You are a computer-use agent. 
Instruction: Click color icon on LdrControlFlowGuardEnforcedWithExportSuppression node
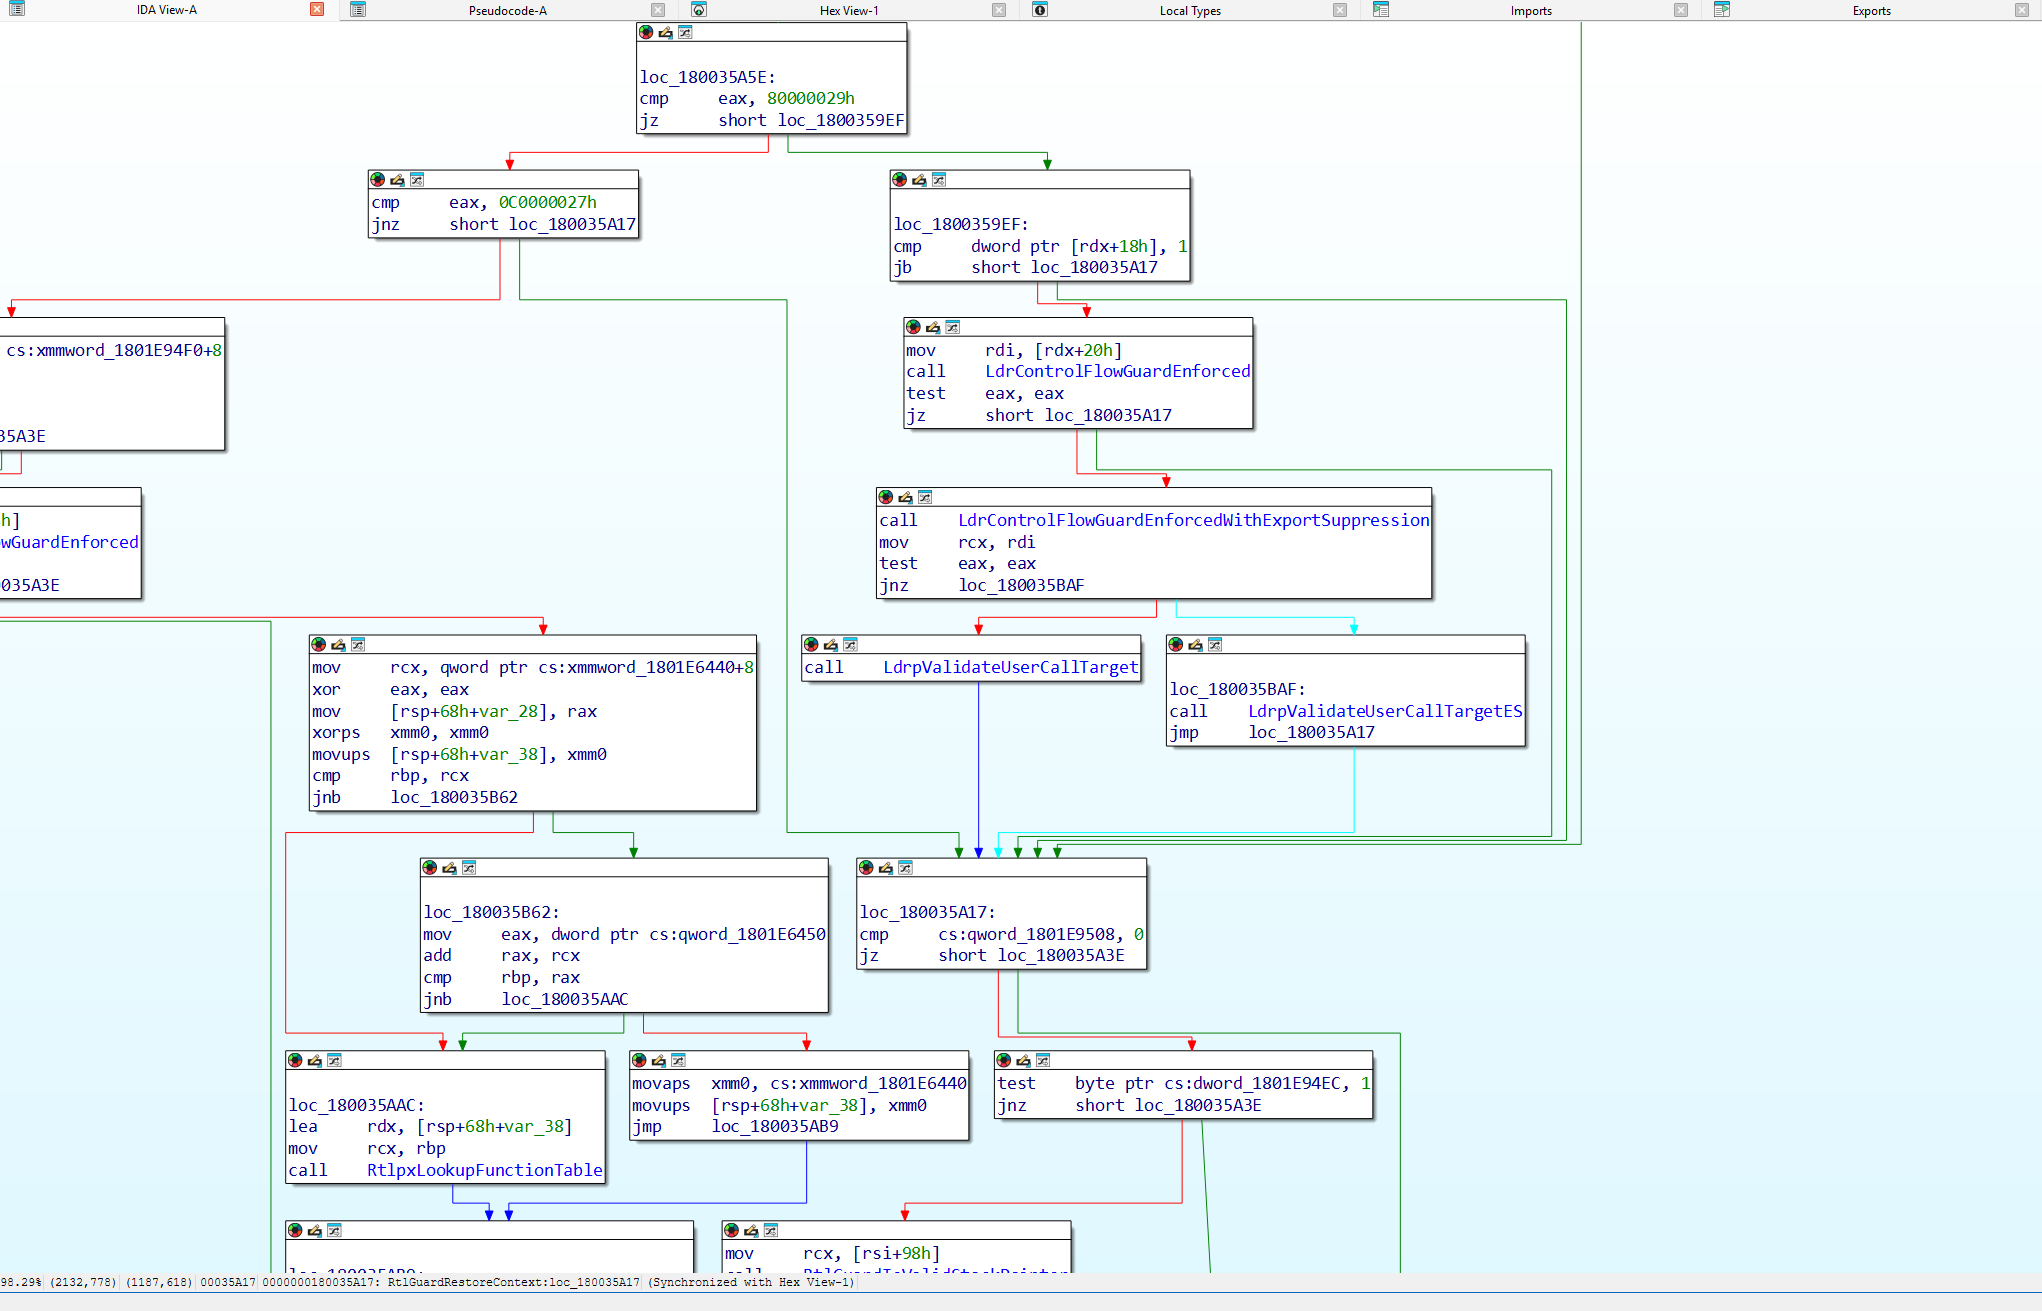point(886,497)
